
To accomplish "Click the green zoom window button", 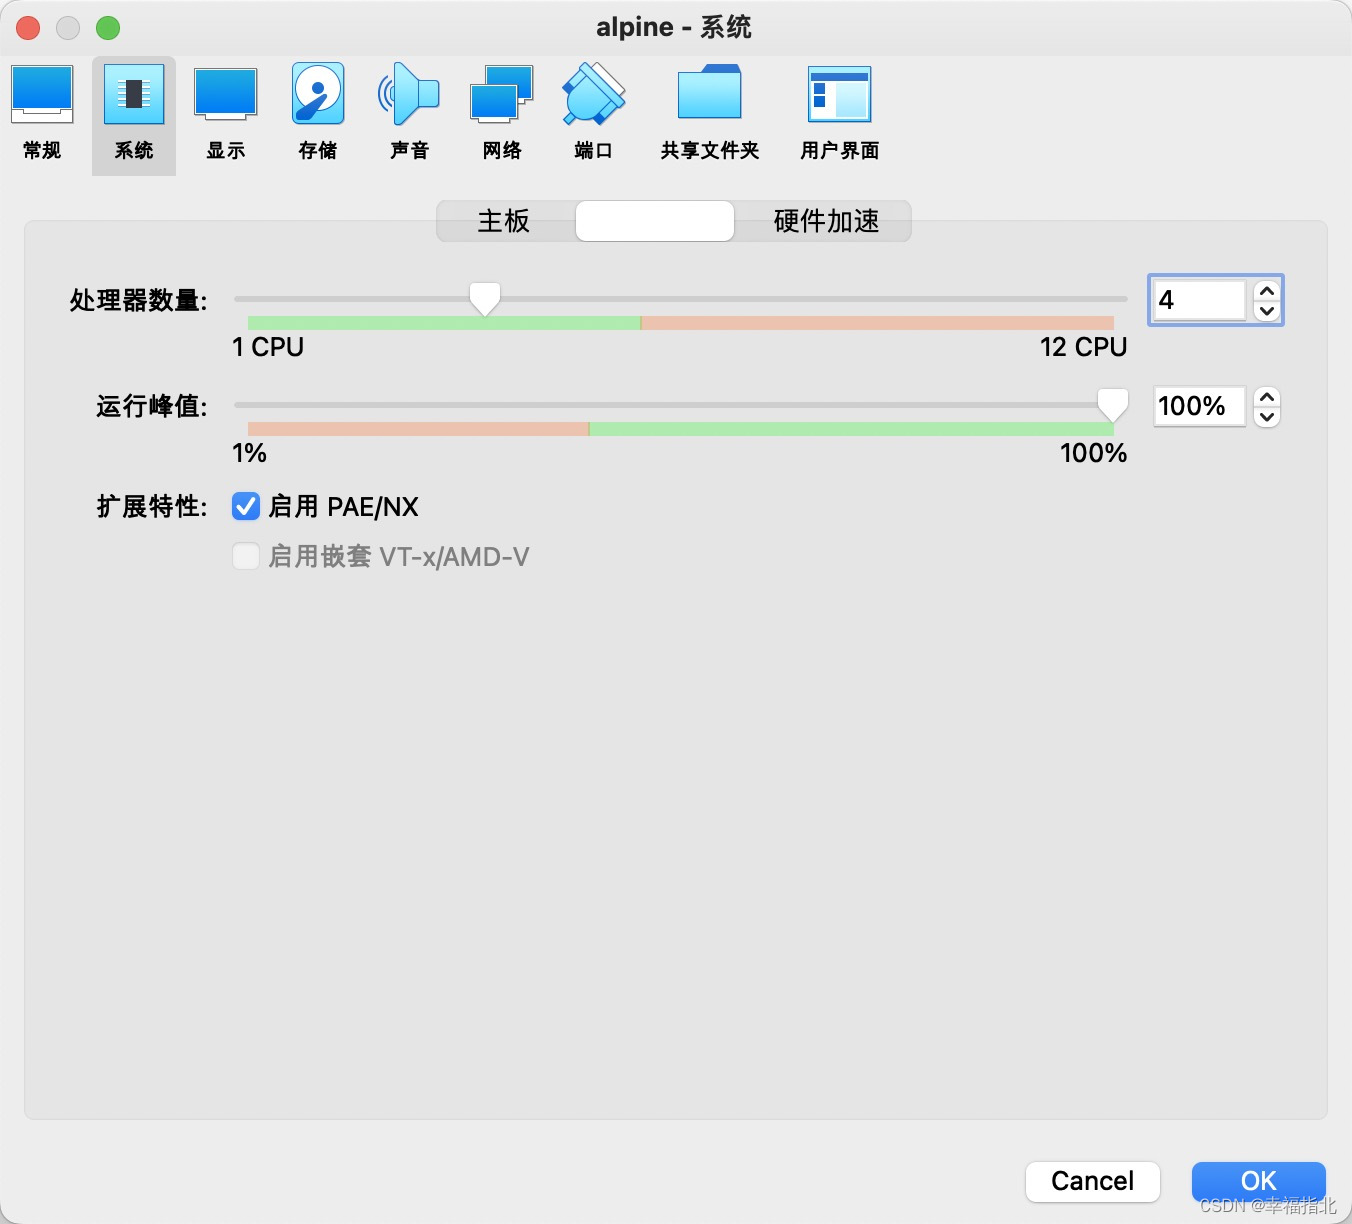I will (108, 28).
